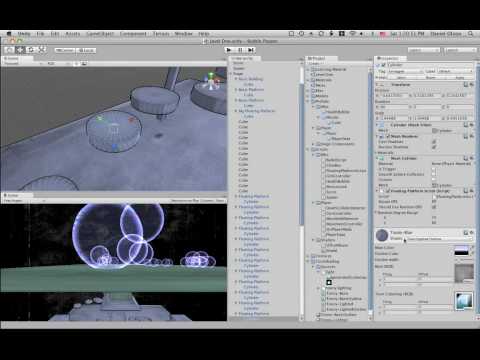Image resolution: width=480 pixels, height=360 pixels.
Task: Toggle Convex checkbox in Mesh Collider
Action: pyautogui.click(x=434, y=180)
